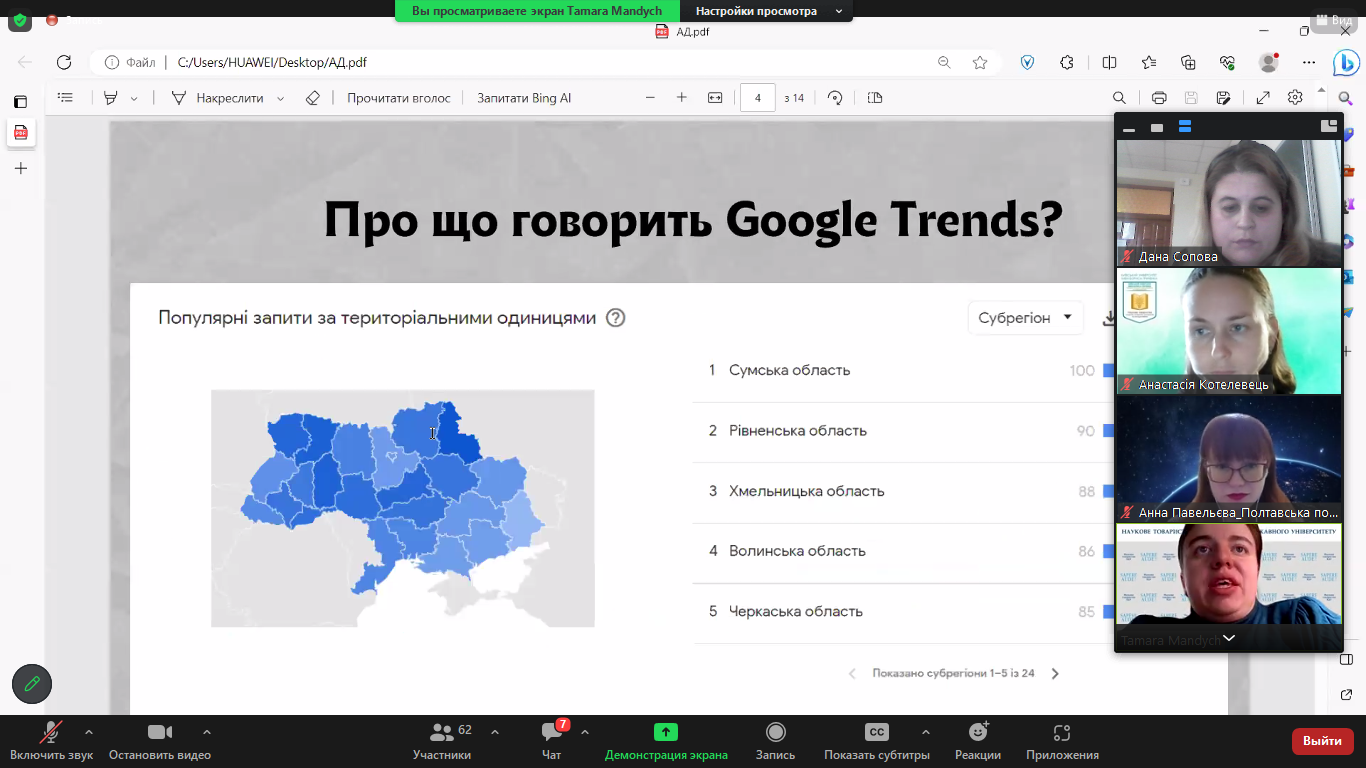Go to next page of subregions
Image resolution: width=1366 pixels, height=768 pixels.
point(1055,674)
